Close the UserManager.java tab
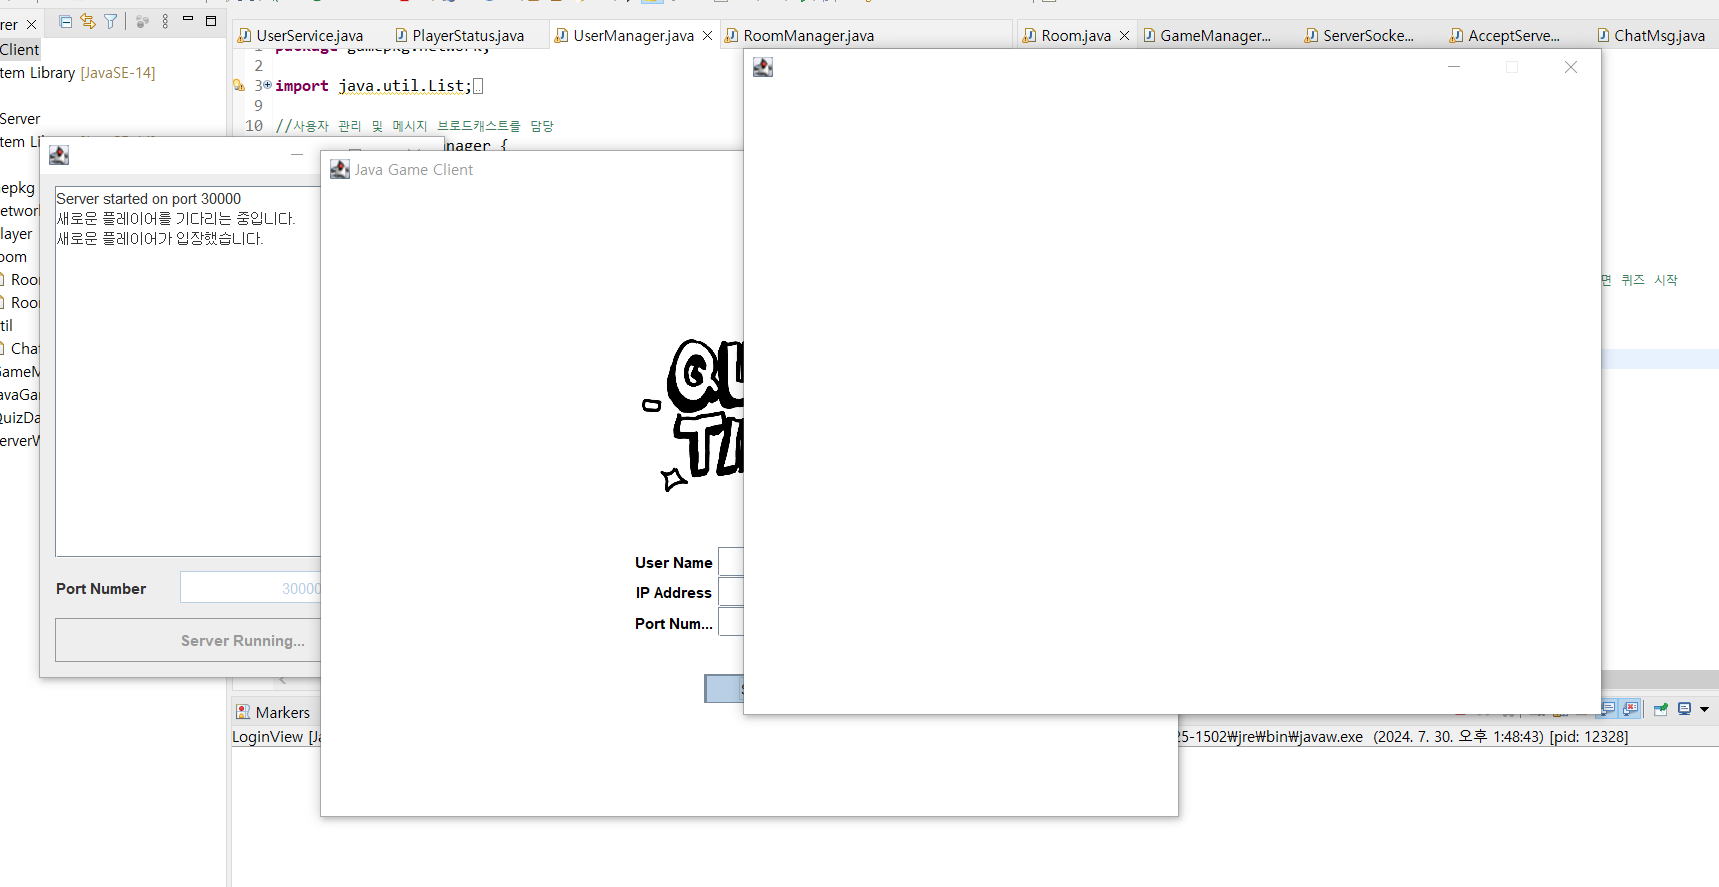Screen dimensions: 1719x887 point(708,36)
